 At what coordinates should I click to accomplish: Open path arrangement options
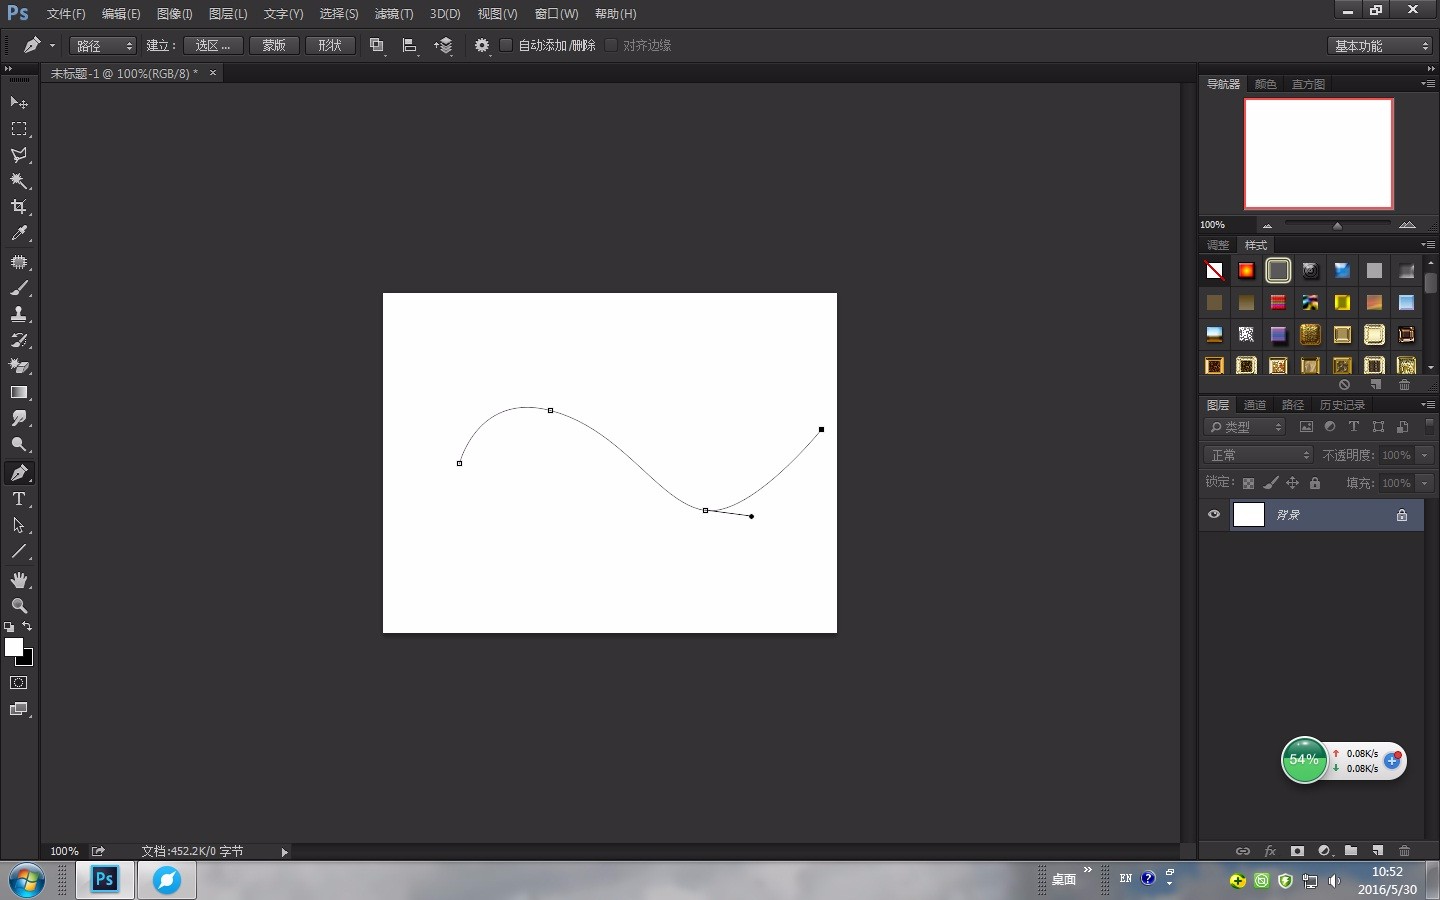click(x=444, y=46)
